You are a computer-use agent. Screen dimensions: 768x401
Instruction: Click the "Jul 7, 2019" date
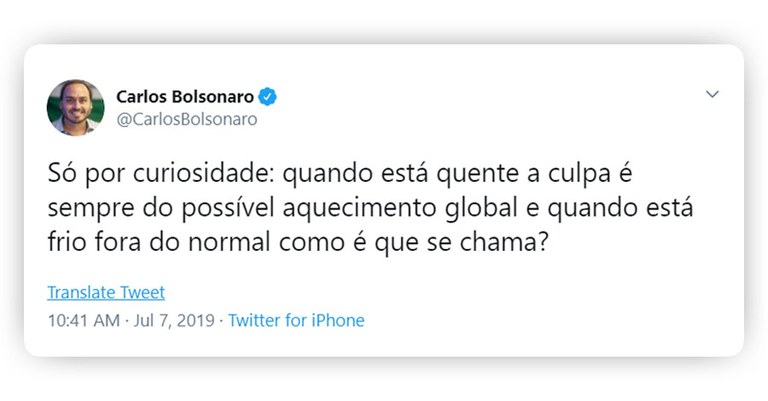tap(174, 321)
